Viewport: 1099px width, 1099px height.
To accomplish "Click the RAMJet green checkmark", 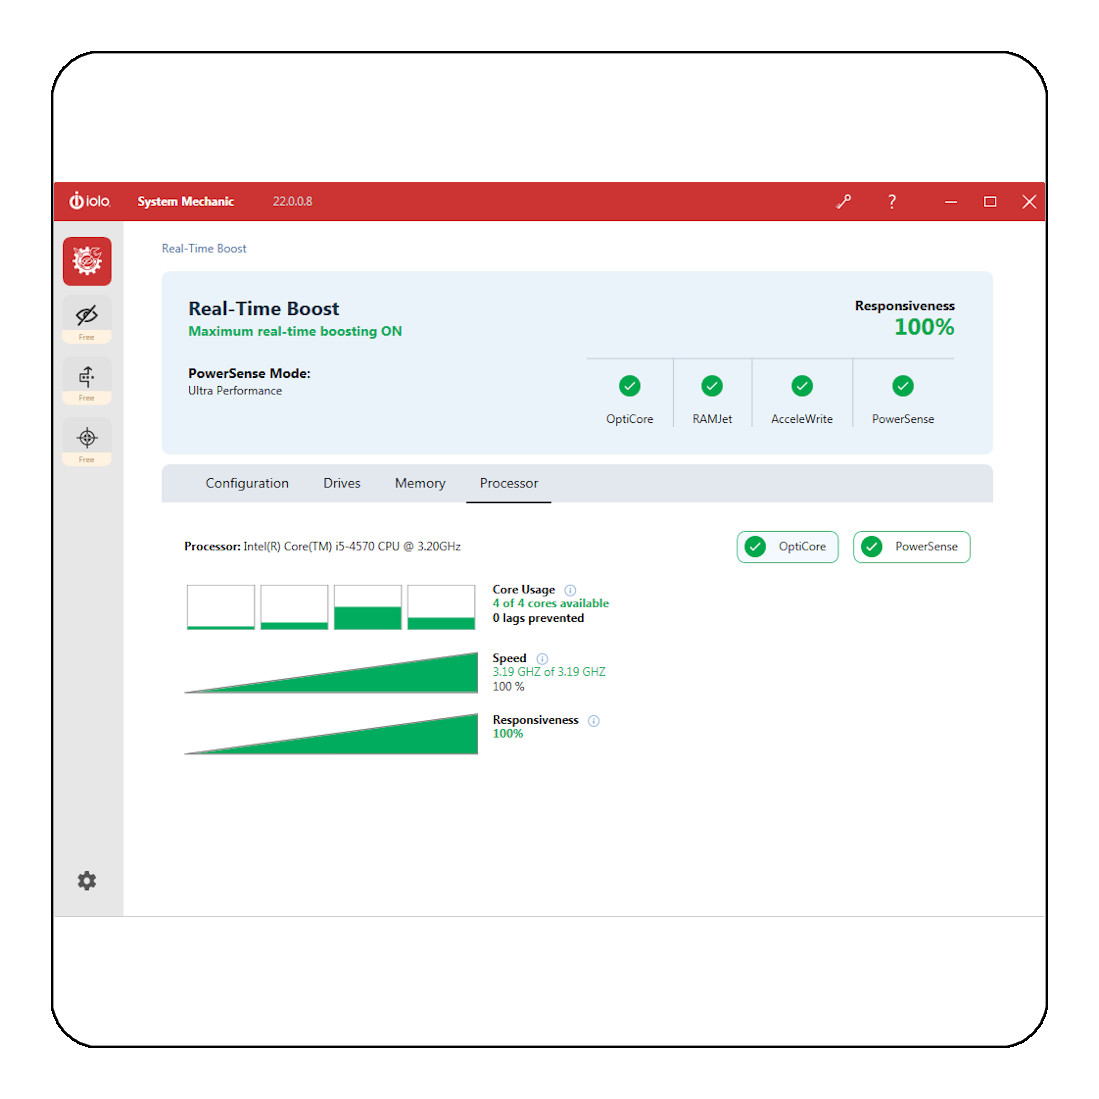I will (712, 385).
